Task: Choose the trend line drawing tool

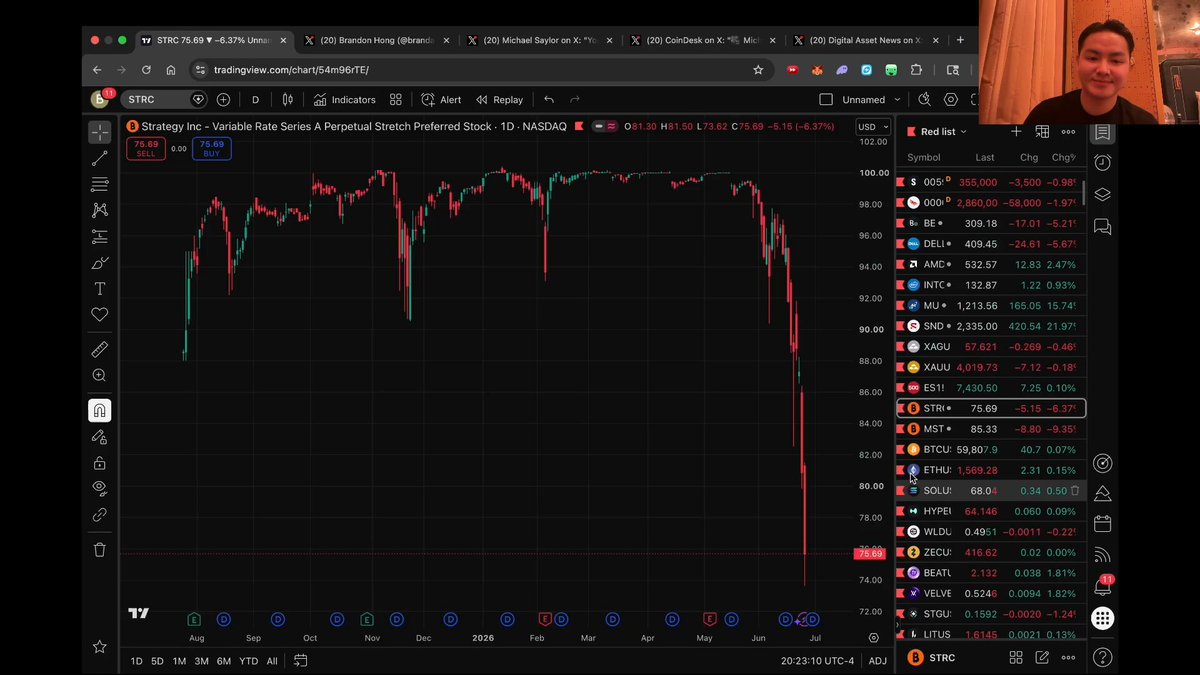Action: click(99, 158)
